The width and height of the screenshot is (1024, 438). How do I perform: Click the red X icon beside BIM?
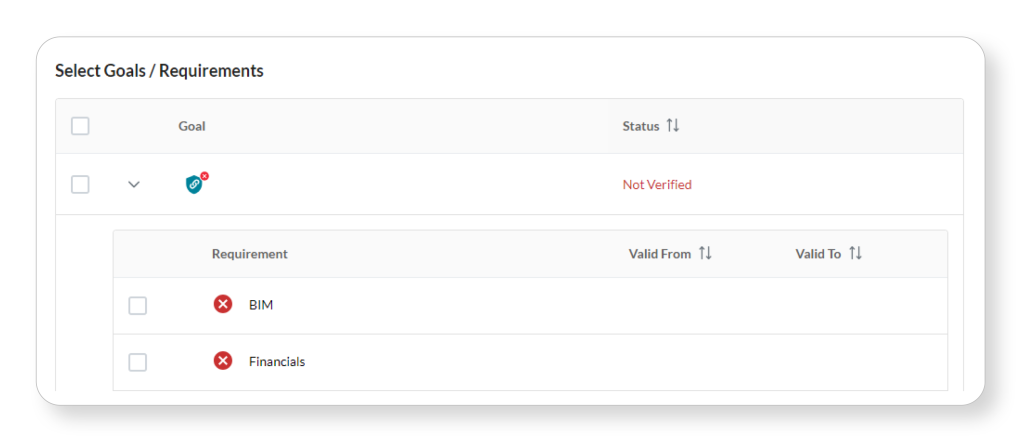click(223, 304)
